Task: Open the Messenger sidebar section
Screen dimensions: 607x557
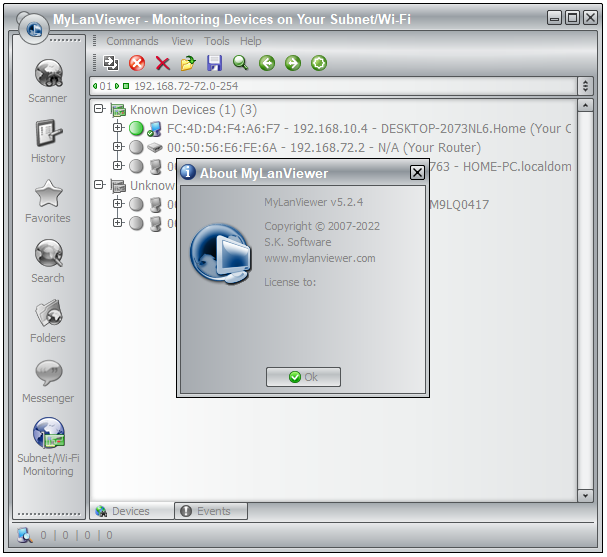Action: 48,381
